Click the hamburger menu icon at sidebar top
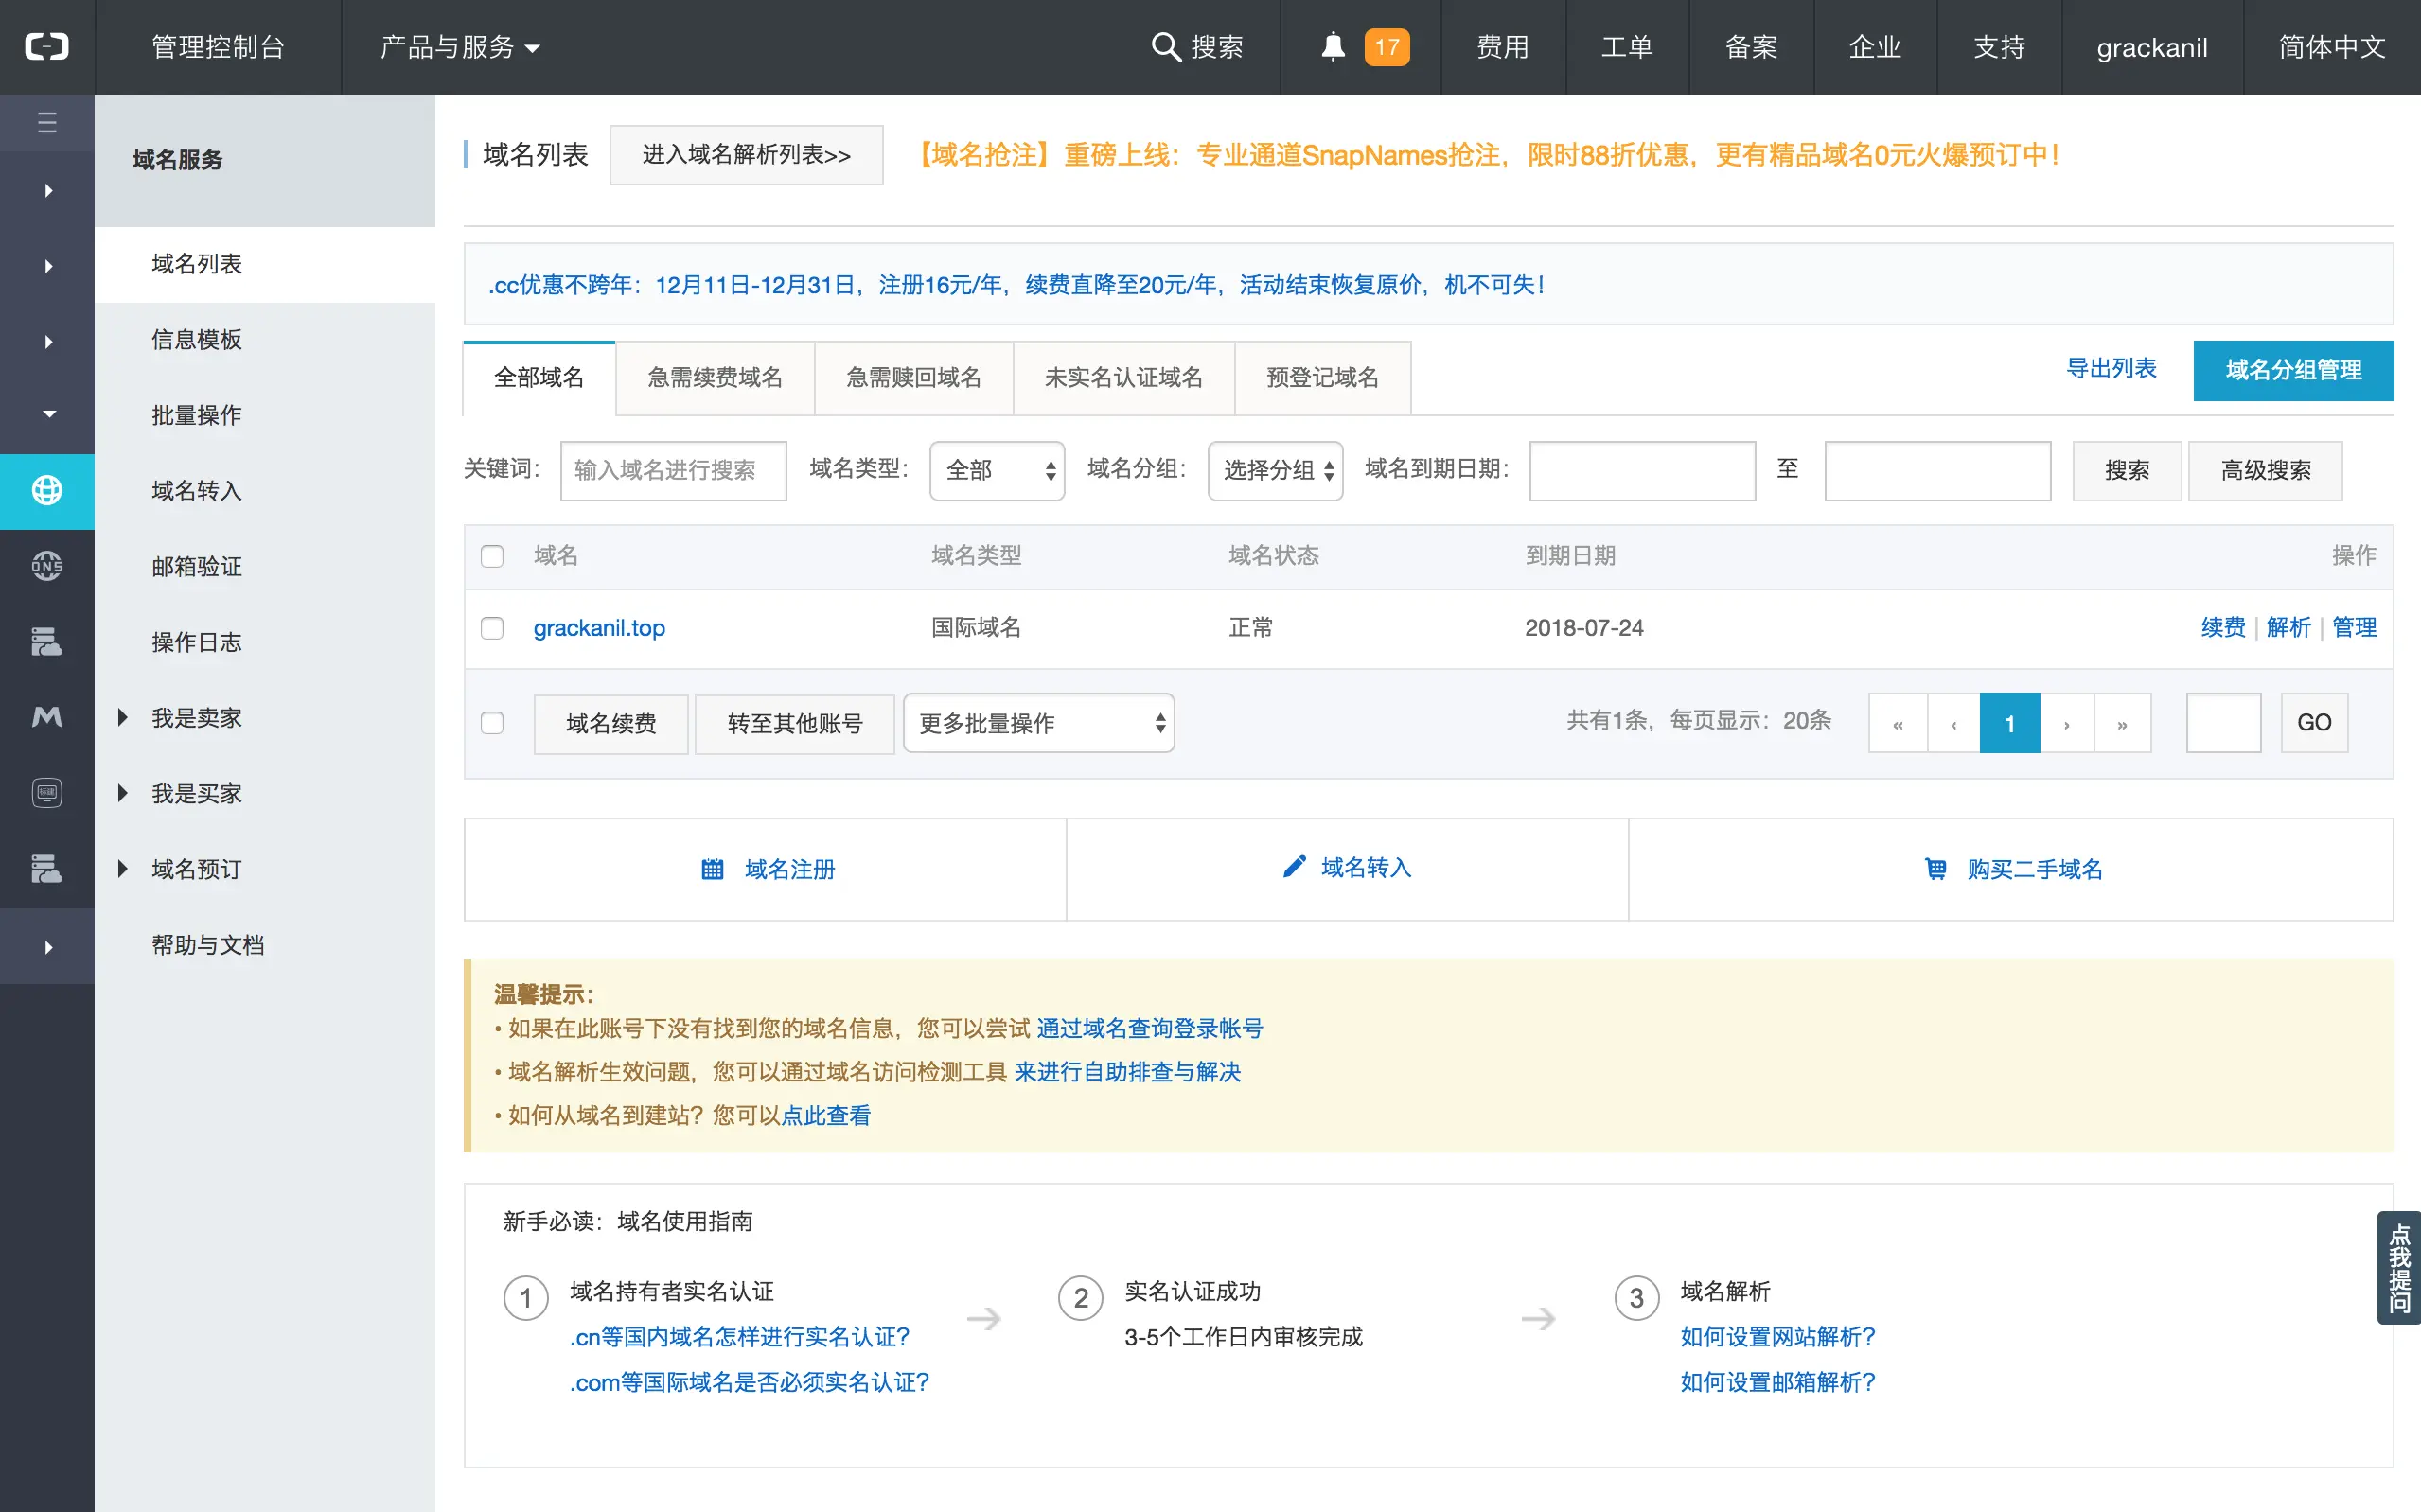Viewport: 2421px width, 1512px height. [x=47, y=122]
